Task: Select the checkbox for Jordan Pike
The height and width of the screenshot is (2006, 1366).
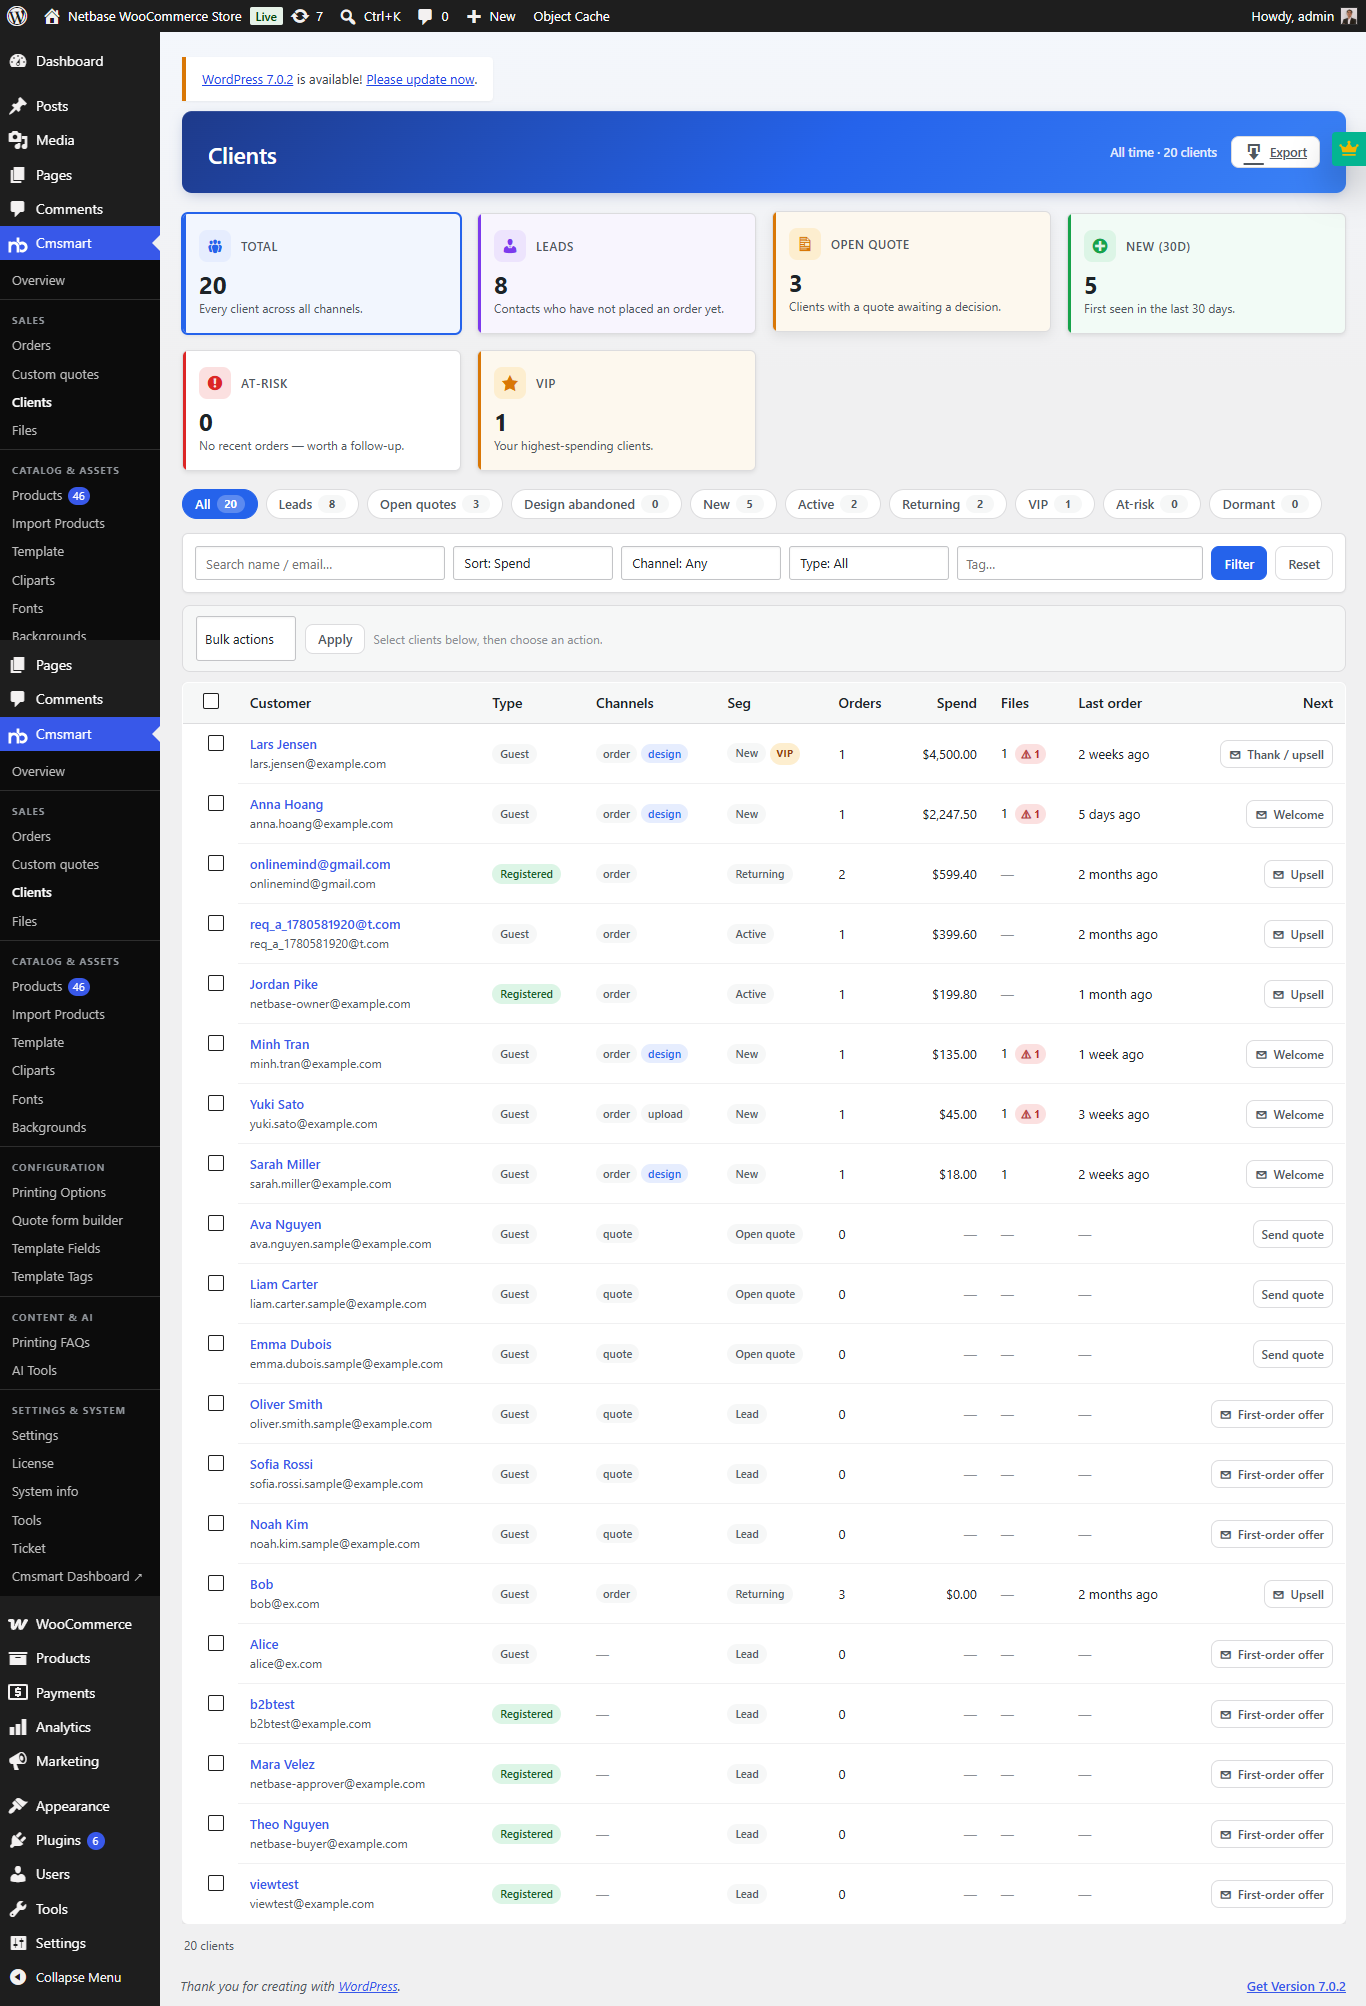Action: 216,983
